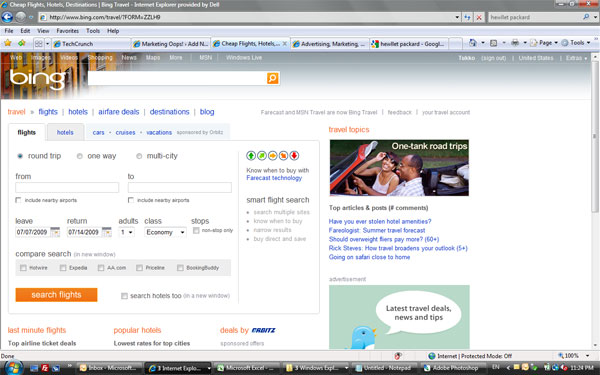Check the Expedia compare option

[x=63, y=267]
